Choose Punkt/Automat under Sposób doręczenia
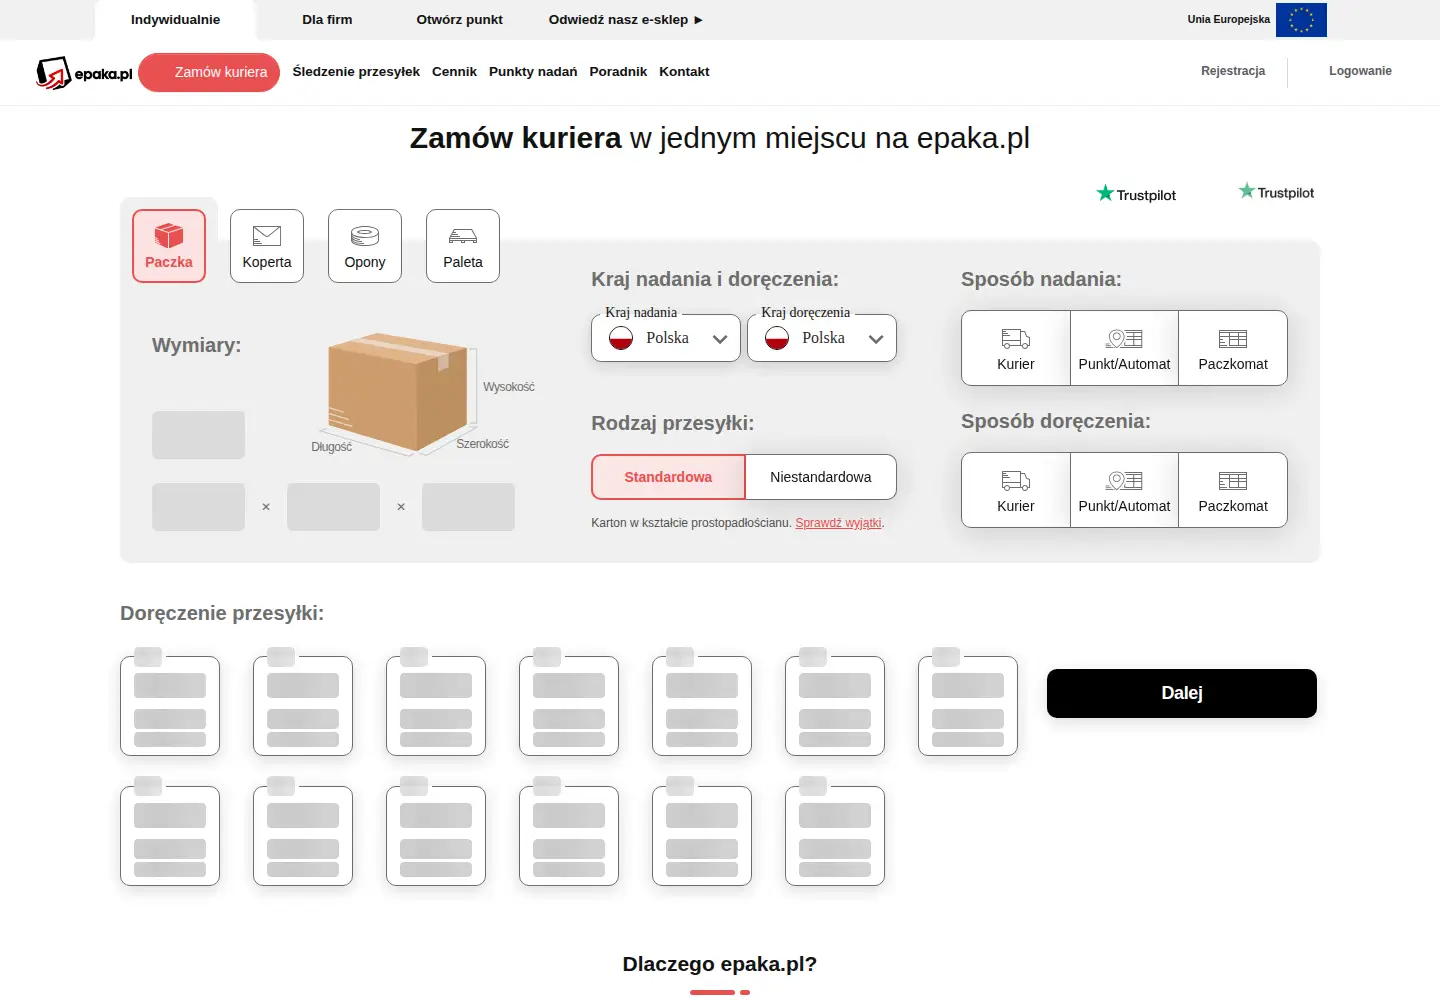Viewport: 1440px width, 1000px height. tap(1124, 490)
